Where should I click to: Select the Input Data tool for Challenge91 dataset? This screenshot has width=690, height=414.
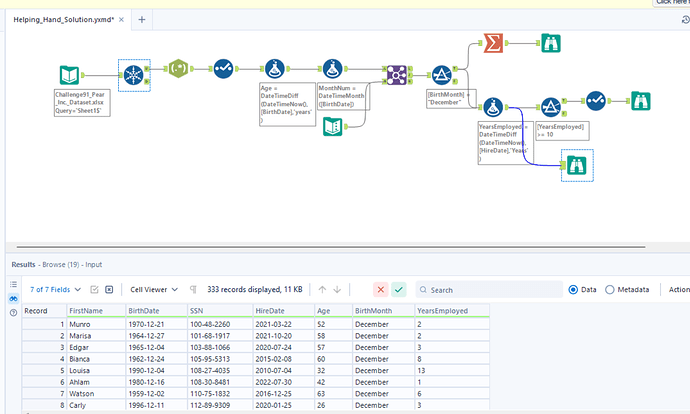point(69,73)
